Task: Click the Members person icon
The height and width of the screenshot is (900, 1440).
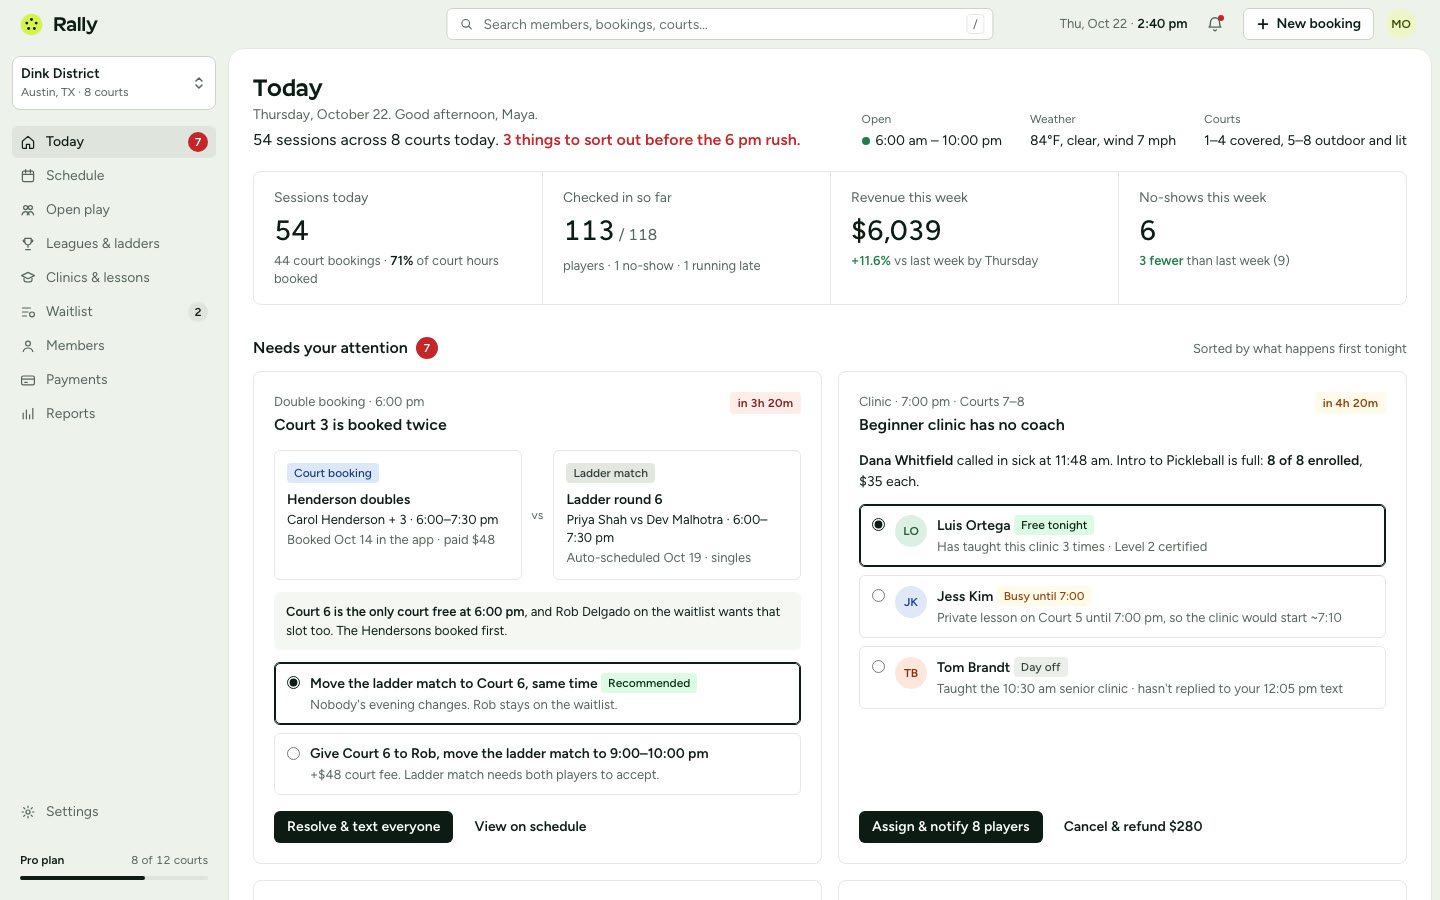Action: (28, 346)
